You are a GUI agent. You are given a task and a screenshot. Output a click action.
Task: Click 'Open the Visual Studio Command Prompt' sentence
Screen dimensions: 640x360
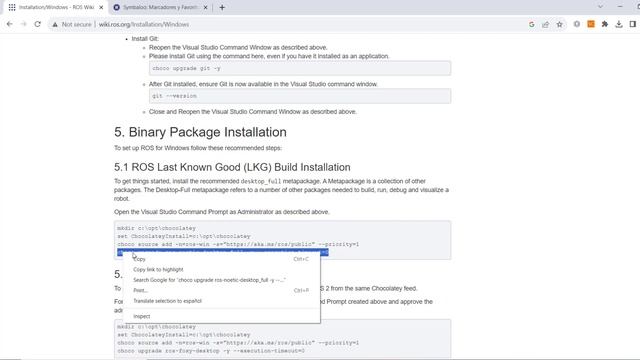pos(222,212)
